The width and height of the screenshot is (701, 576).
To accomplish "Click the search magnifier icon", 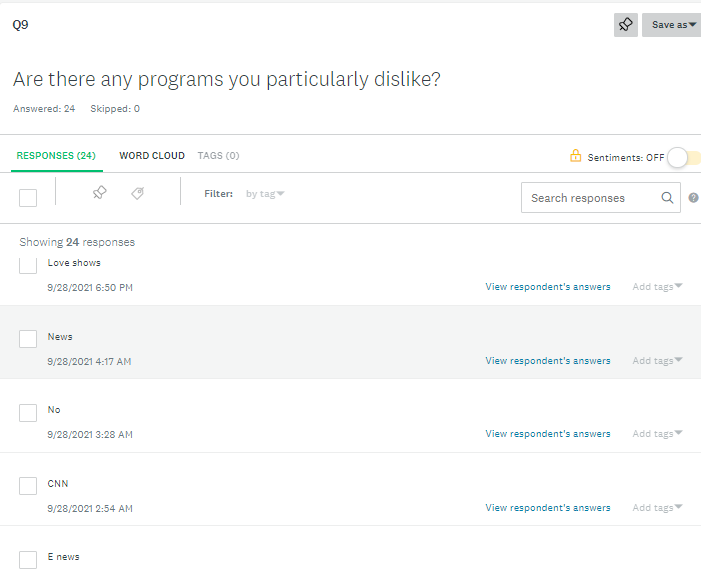I will pos(667,198).
